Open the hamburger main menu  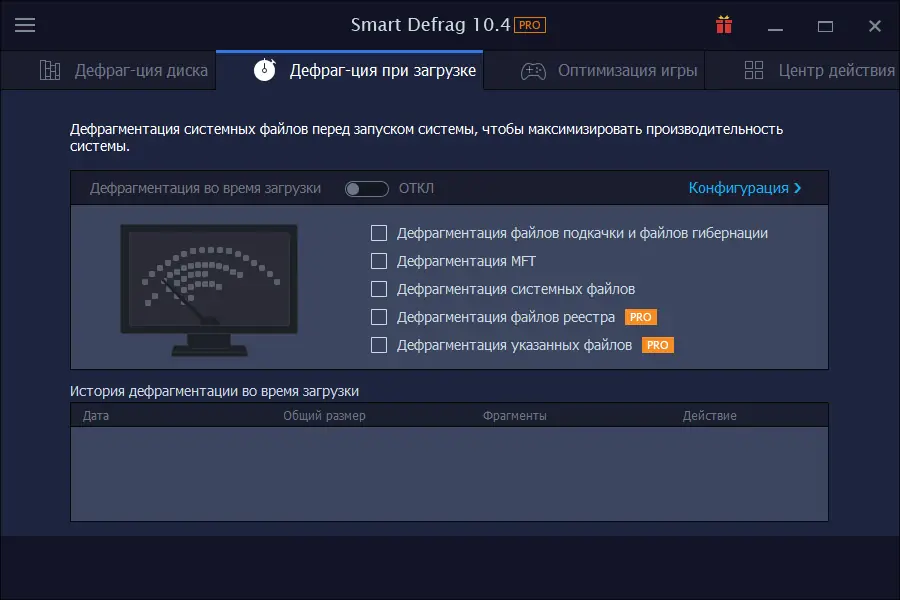[x=25, y=24]
